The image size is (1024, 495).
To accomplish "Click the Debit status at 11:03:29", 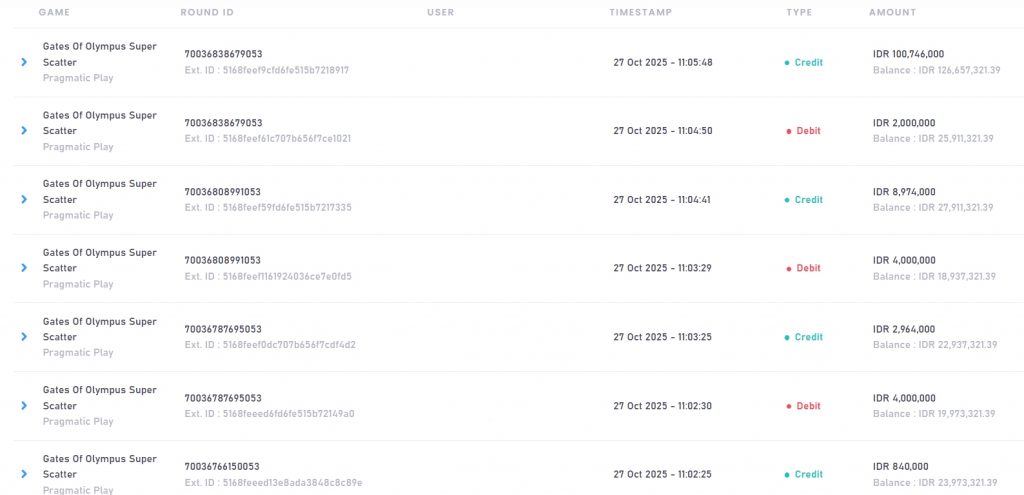I will click(807, 268).
